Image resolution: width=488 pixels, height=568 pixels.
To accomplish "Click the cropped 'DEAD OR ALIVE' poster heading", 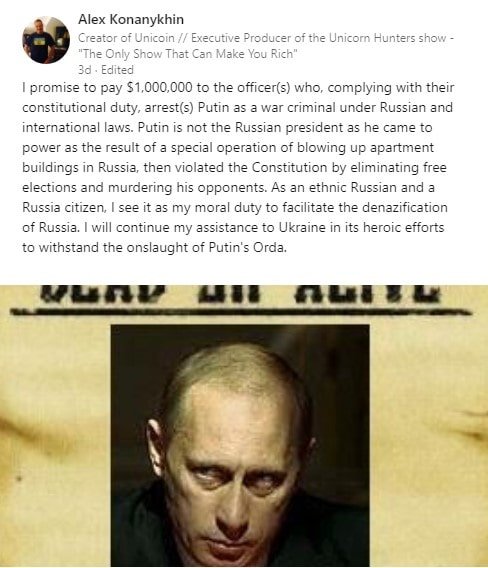I will (240, 294).
